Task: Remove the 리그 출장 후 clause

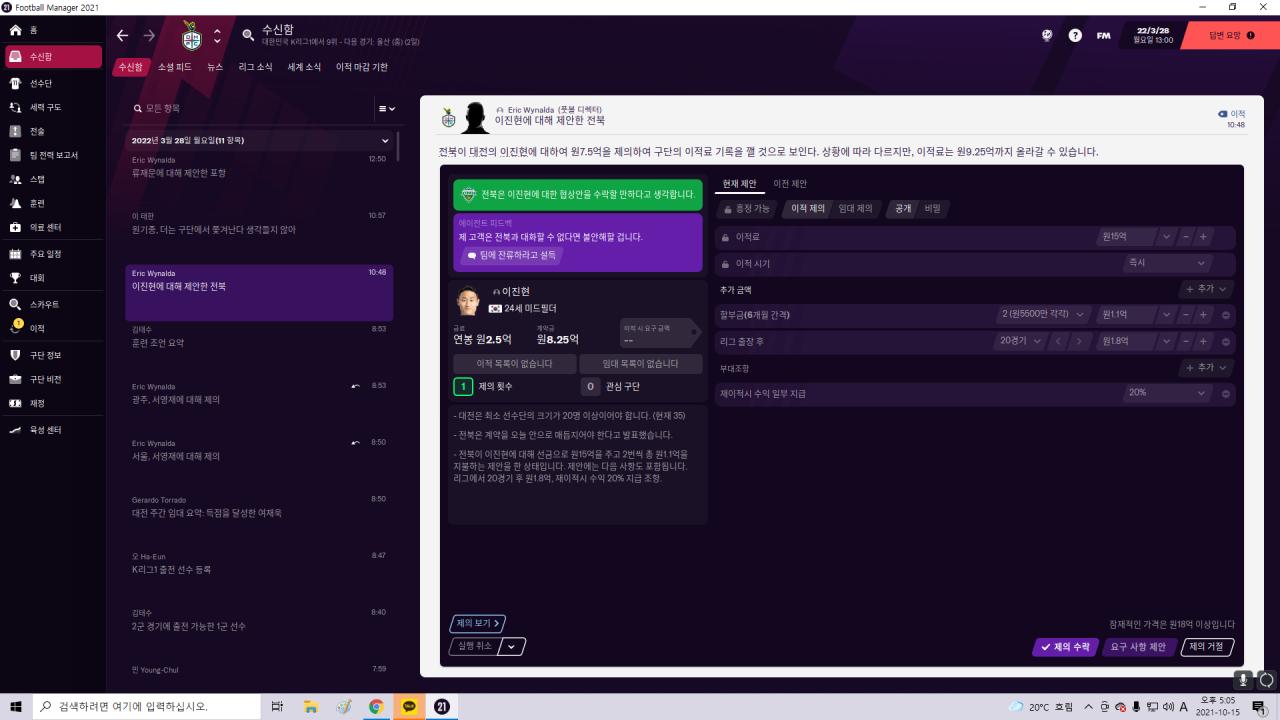Action: 1226,341
